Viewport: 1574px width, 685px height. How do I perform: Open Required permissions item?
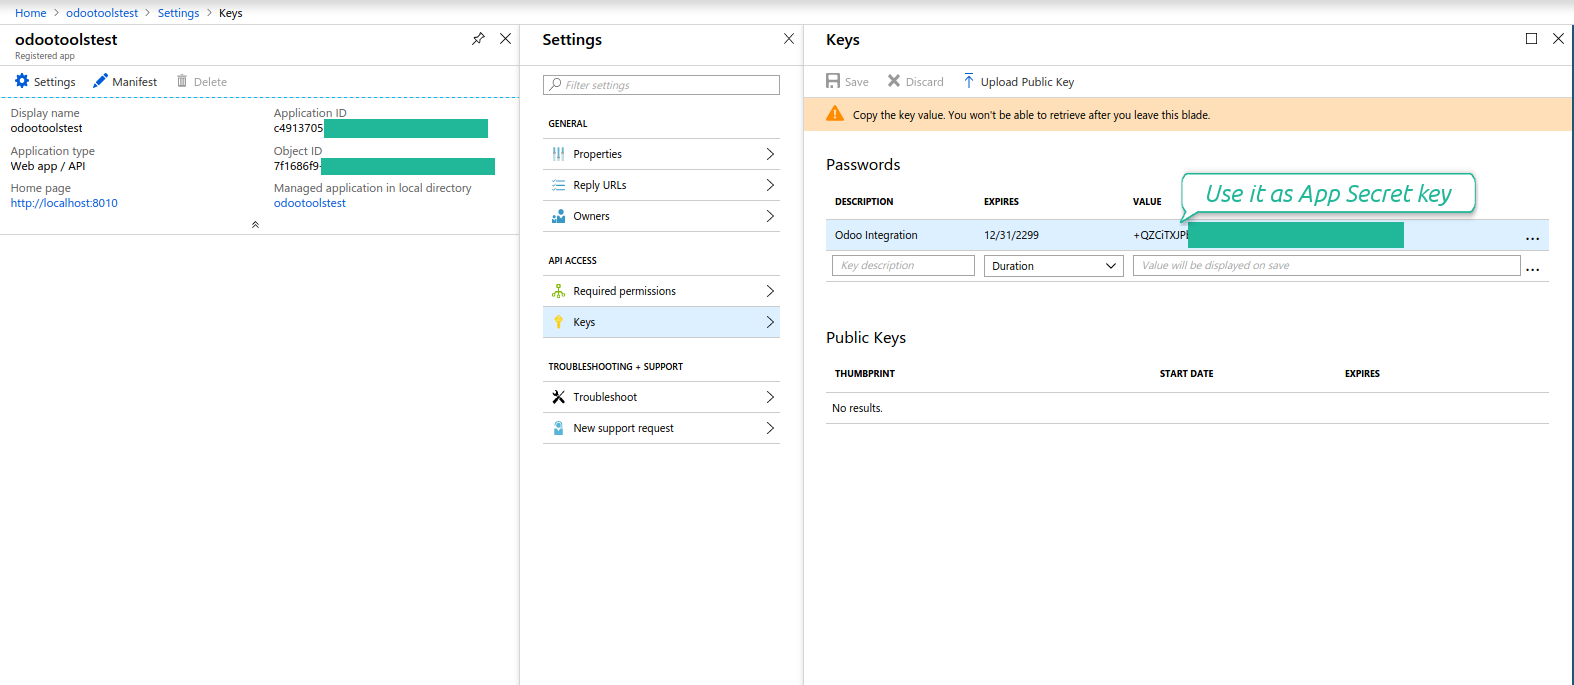point(661,291)
